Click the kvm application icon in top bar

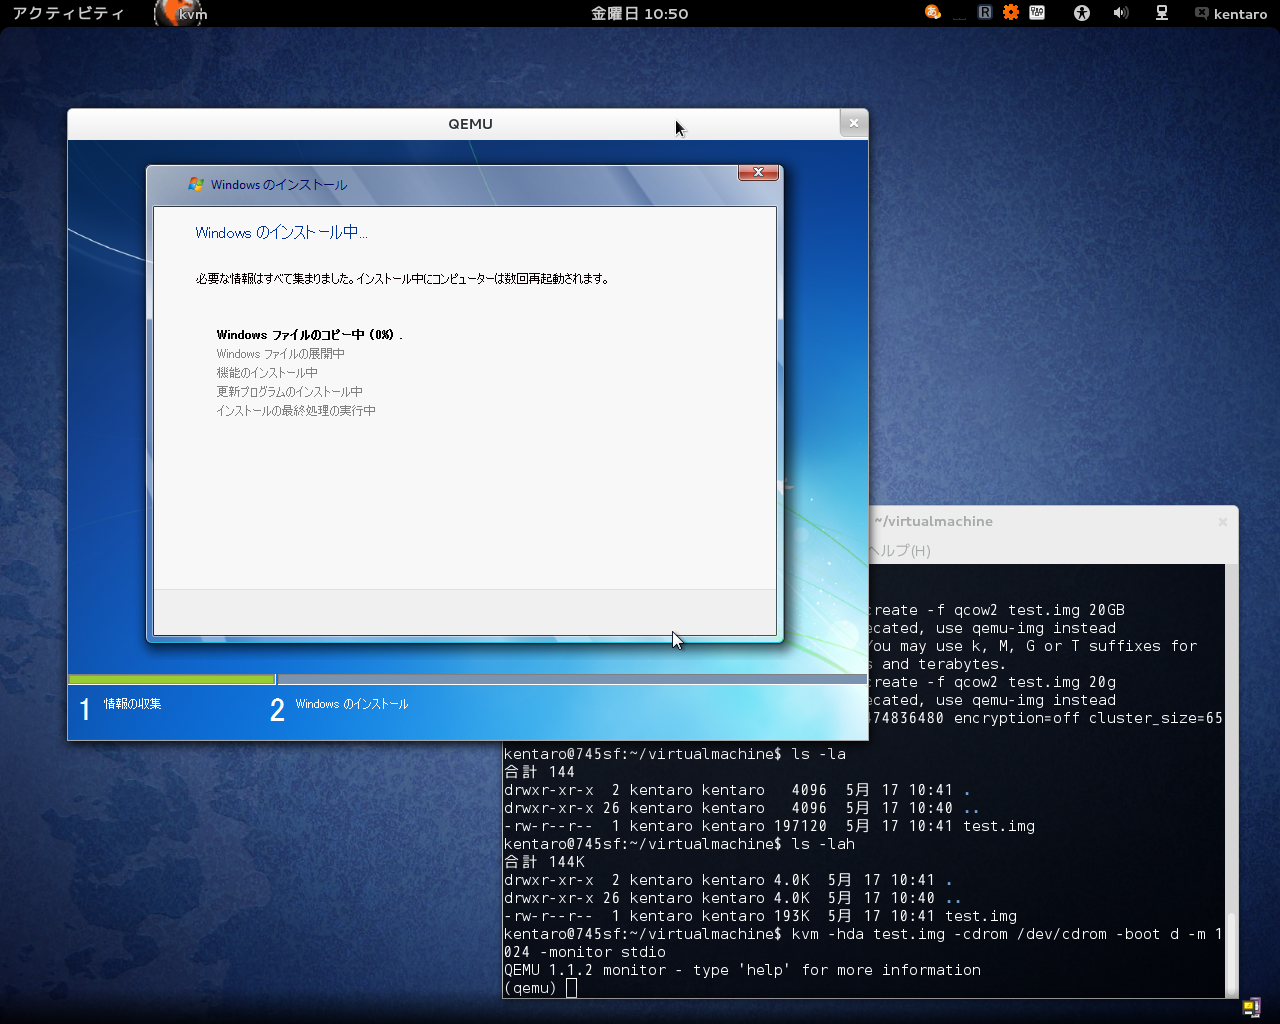click(181, 13)
